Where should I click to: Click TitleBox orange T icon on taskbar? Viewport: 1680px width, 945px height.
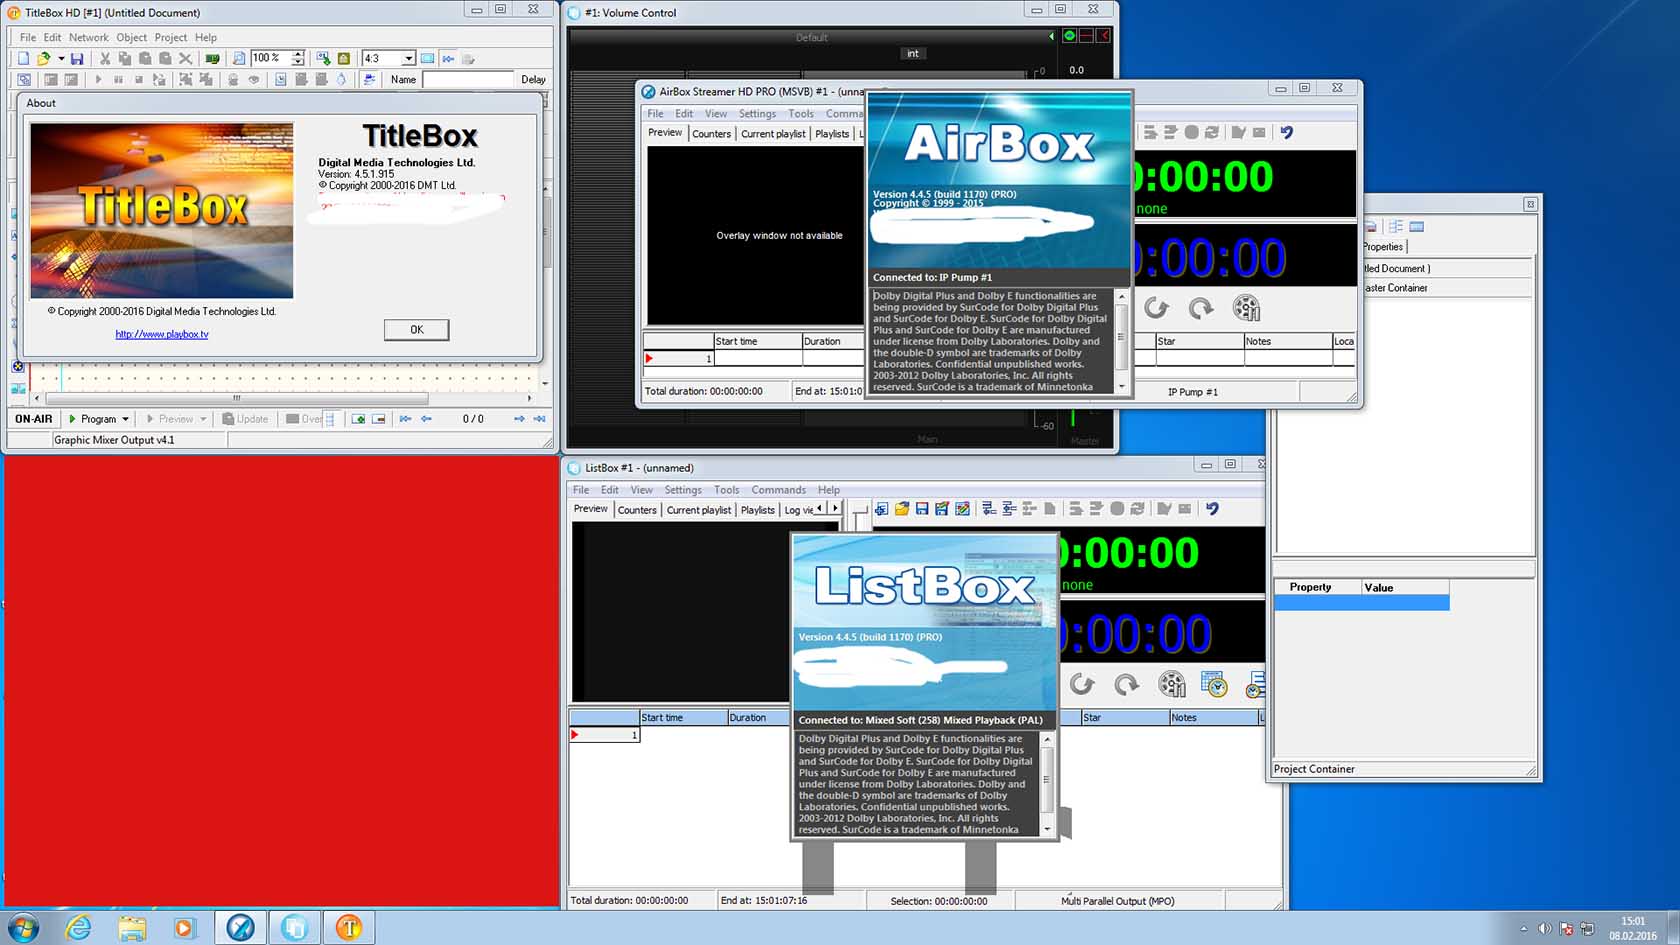coord(349,928)
